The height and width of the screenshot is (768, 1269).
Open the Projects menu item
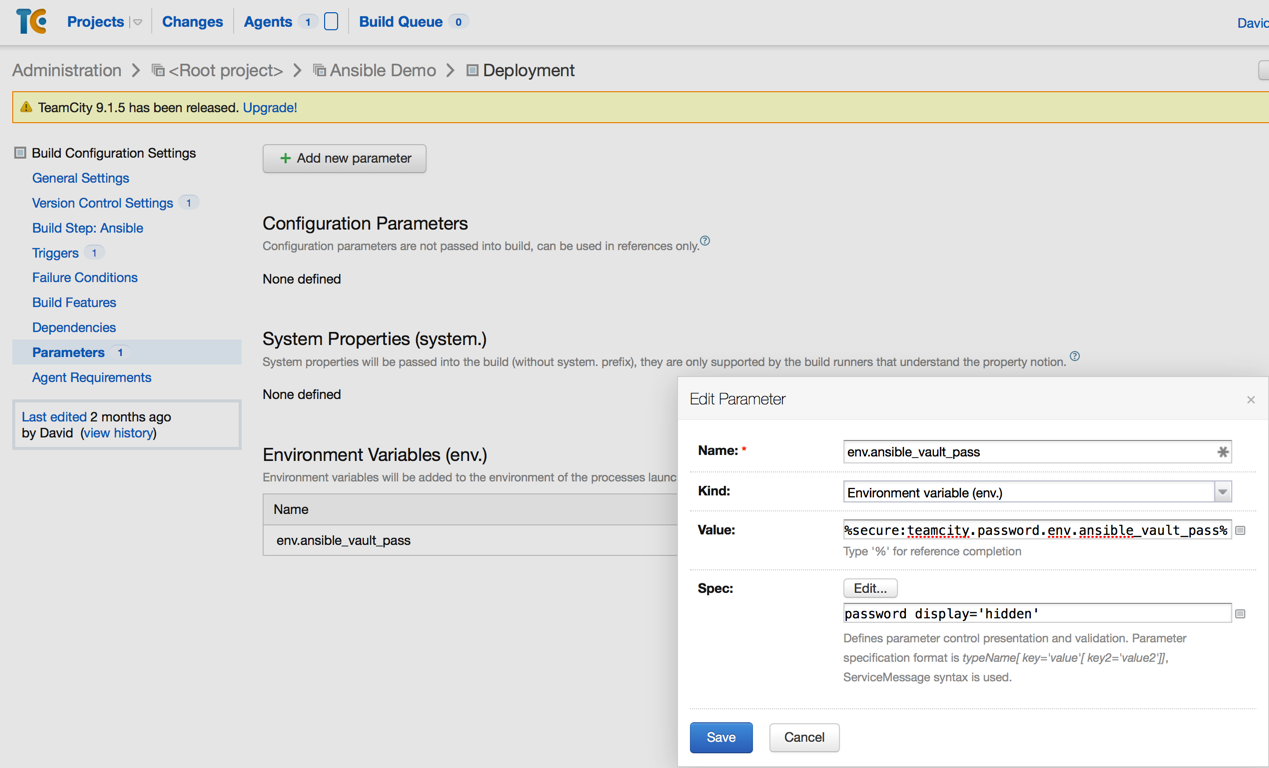click(x=95, y=21)
